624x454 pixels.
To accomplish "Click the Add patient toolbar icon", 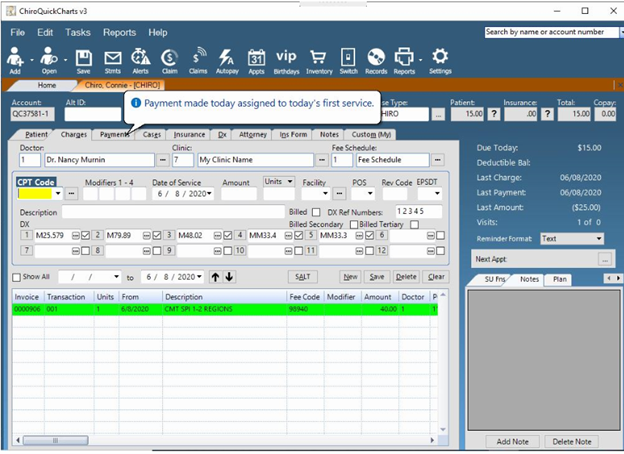I will pos(15,60).
